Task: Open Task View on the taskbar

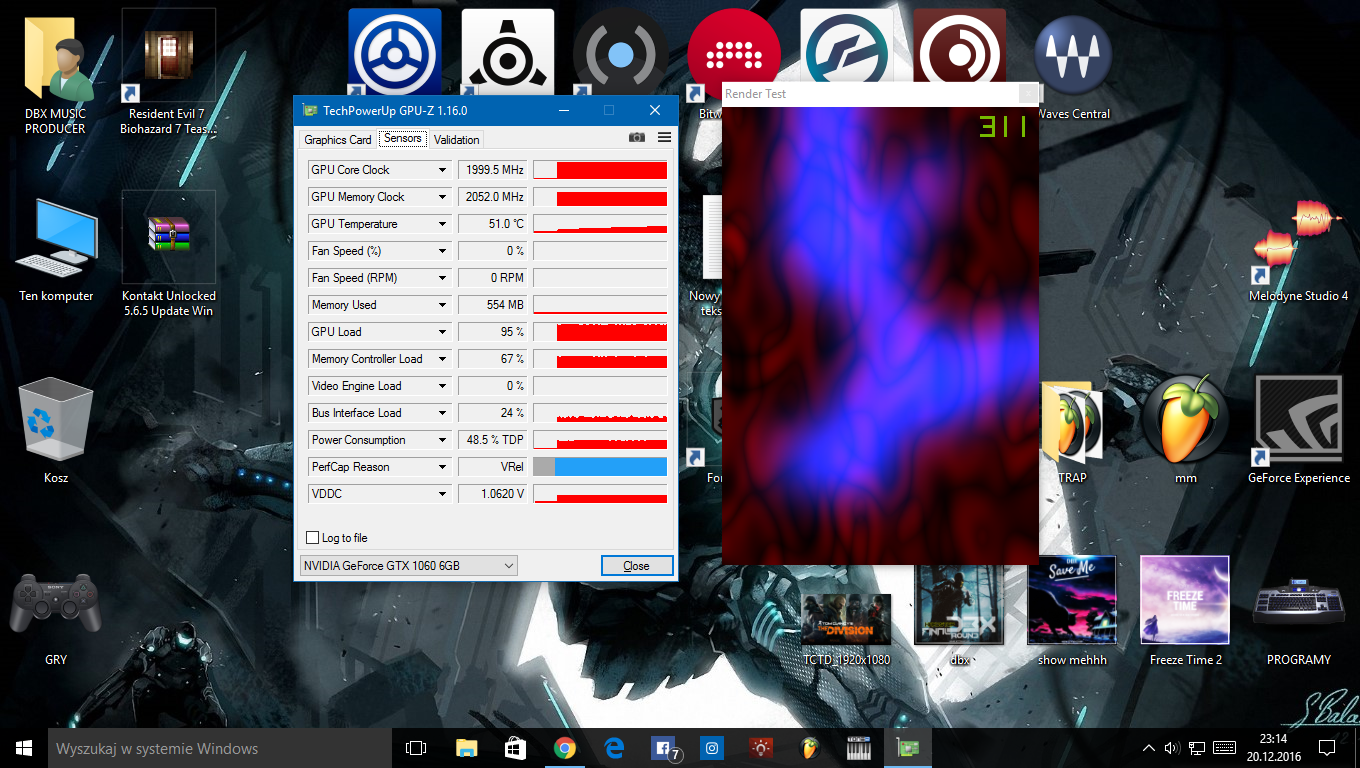Action: pos(416,748)
